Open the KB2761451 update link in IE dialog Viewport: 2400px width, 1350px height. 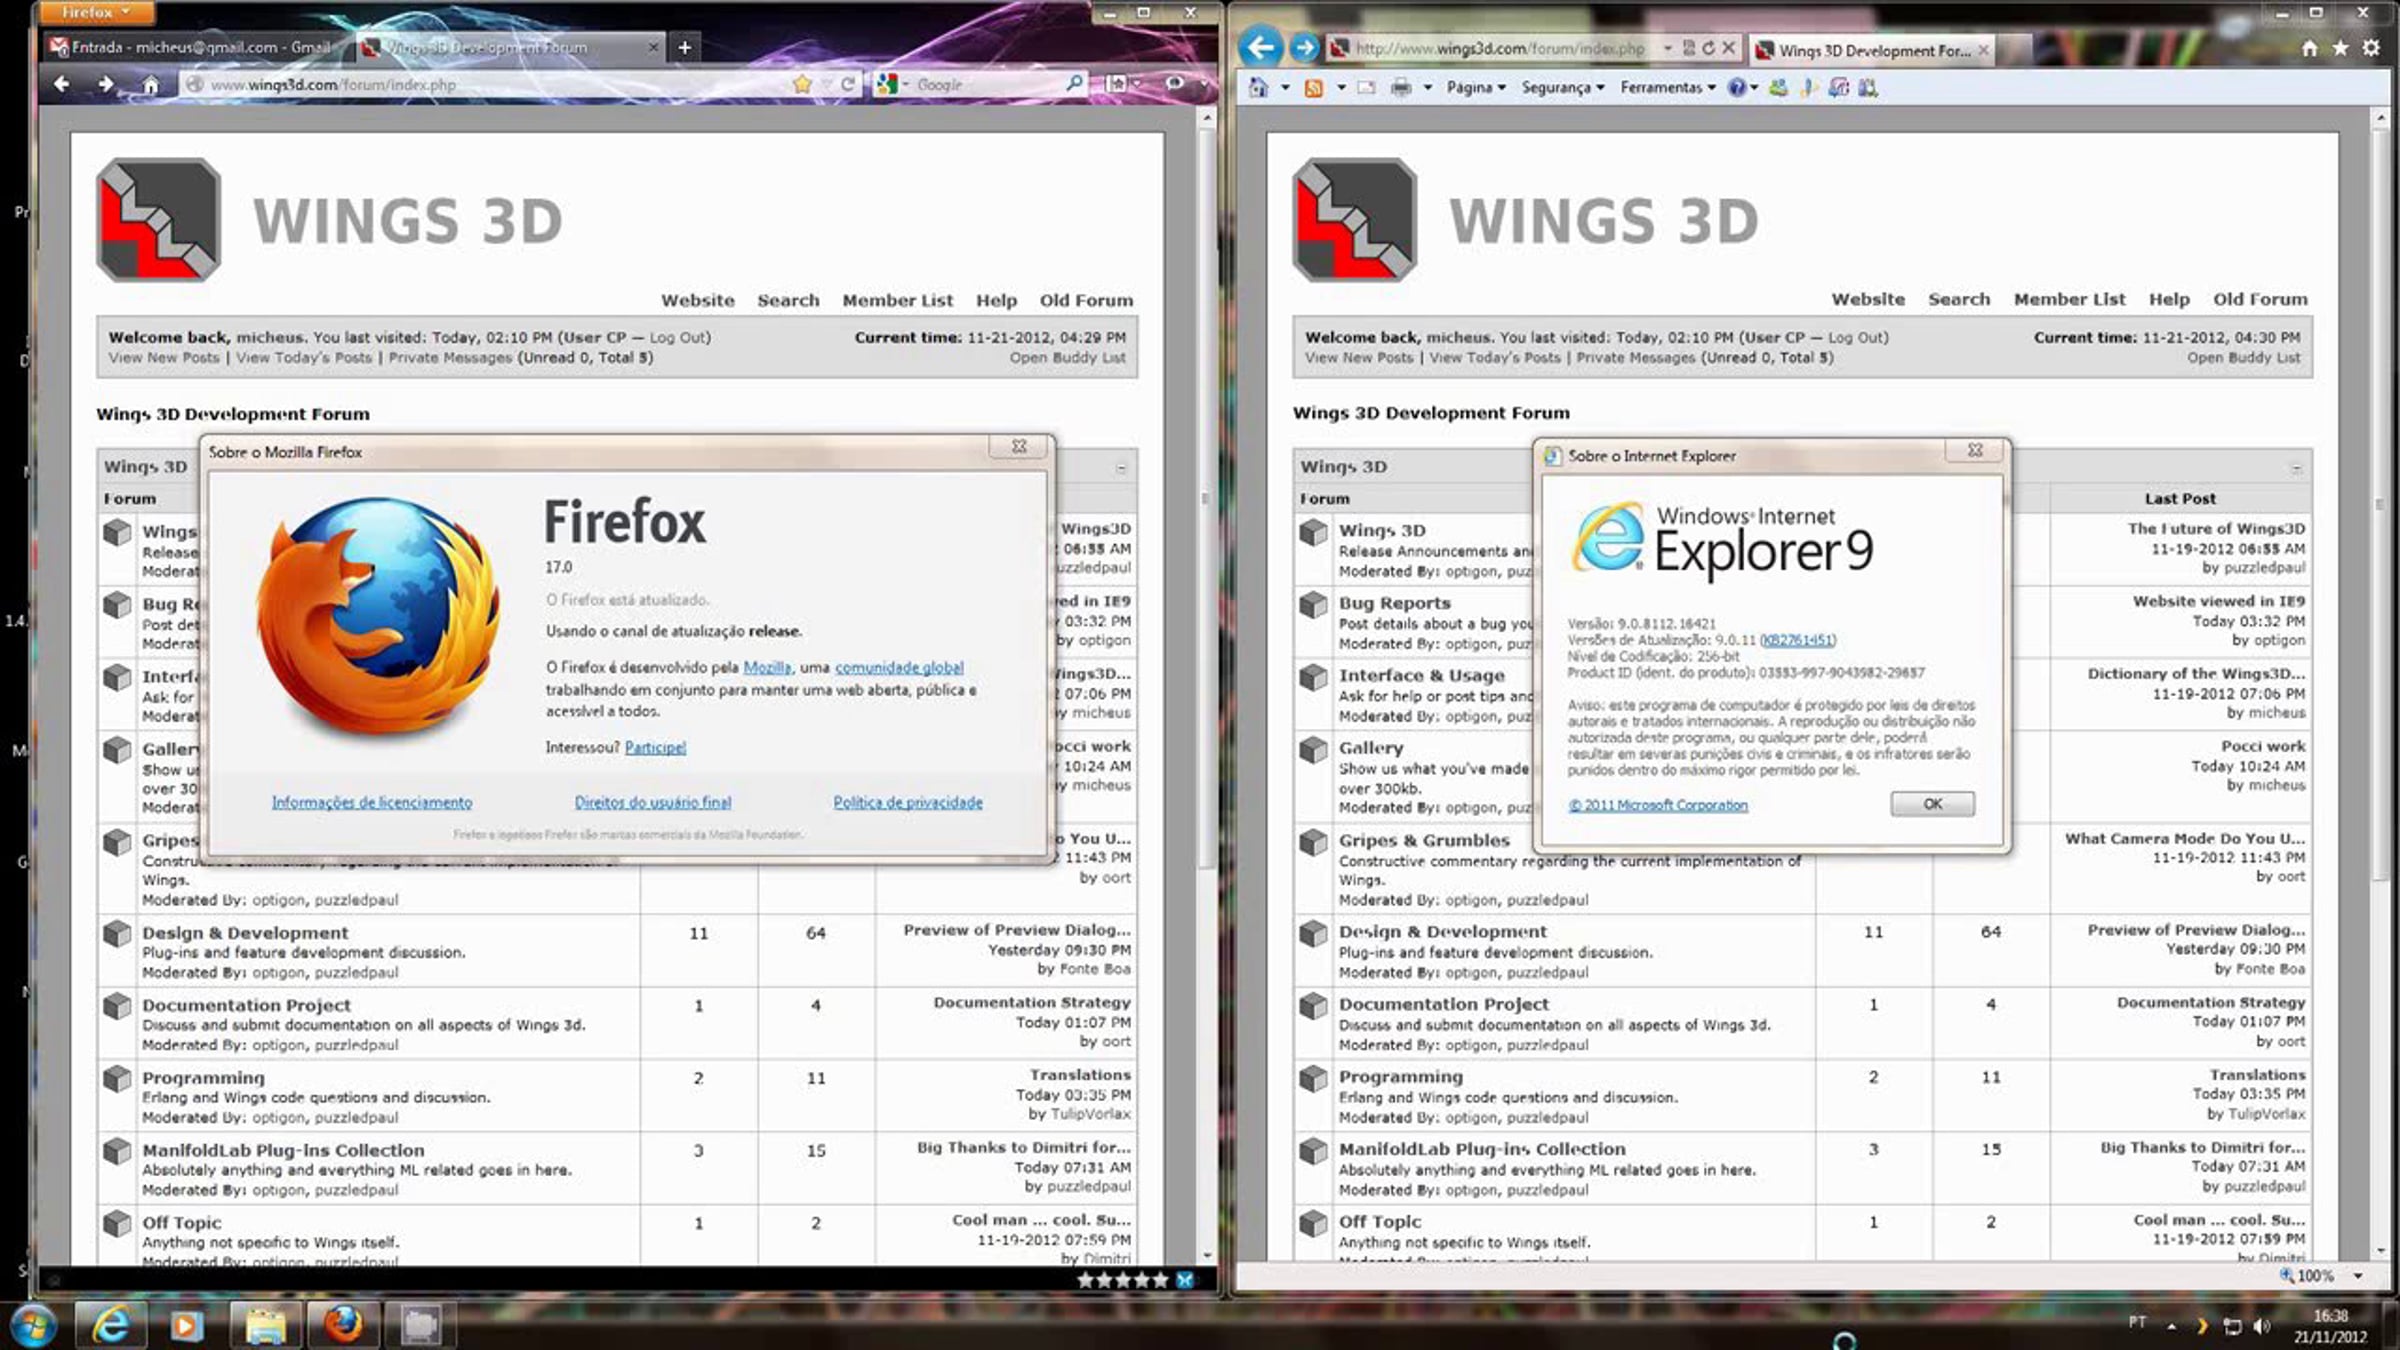pyautogui.click(x=1797, y=640)
